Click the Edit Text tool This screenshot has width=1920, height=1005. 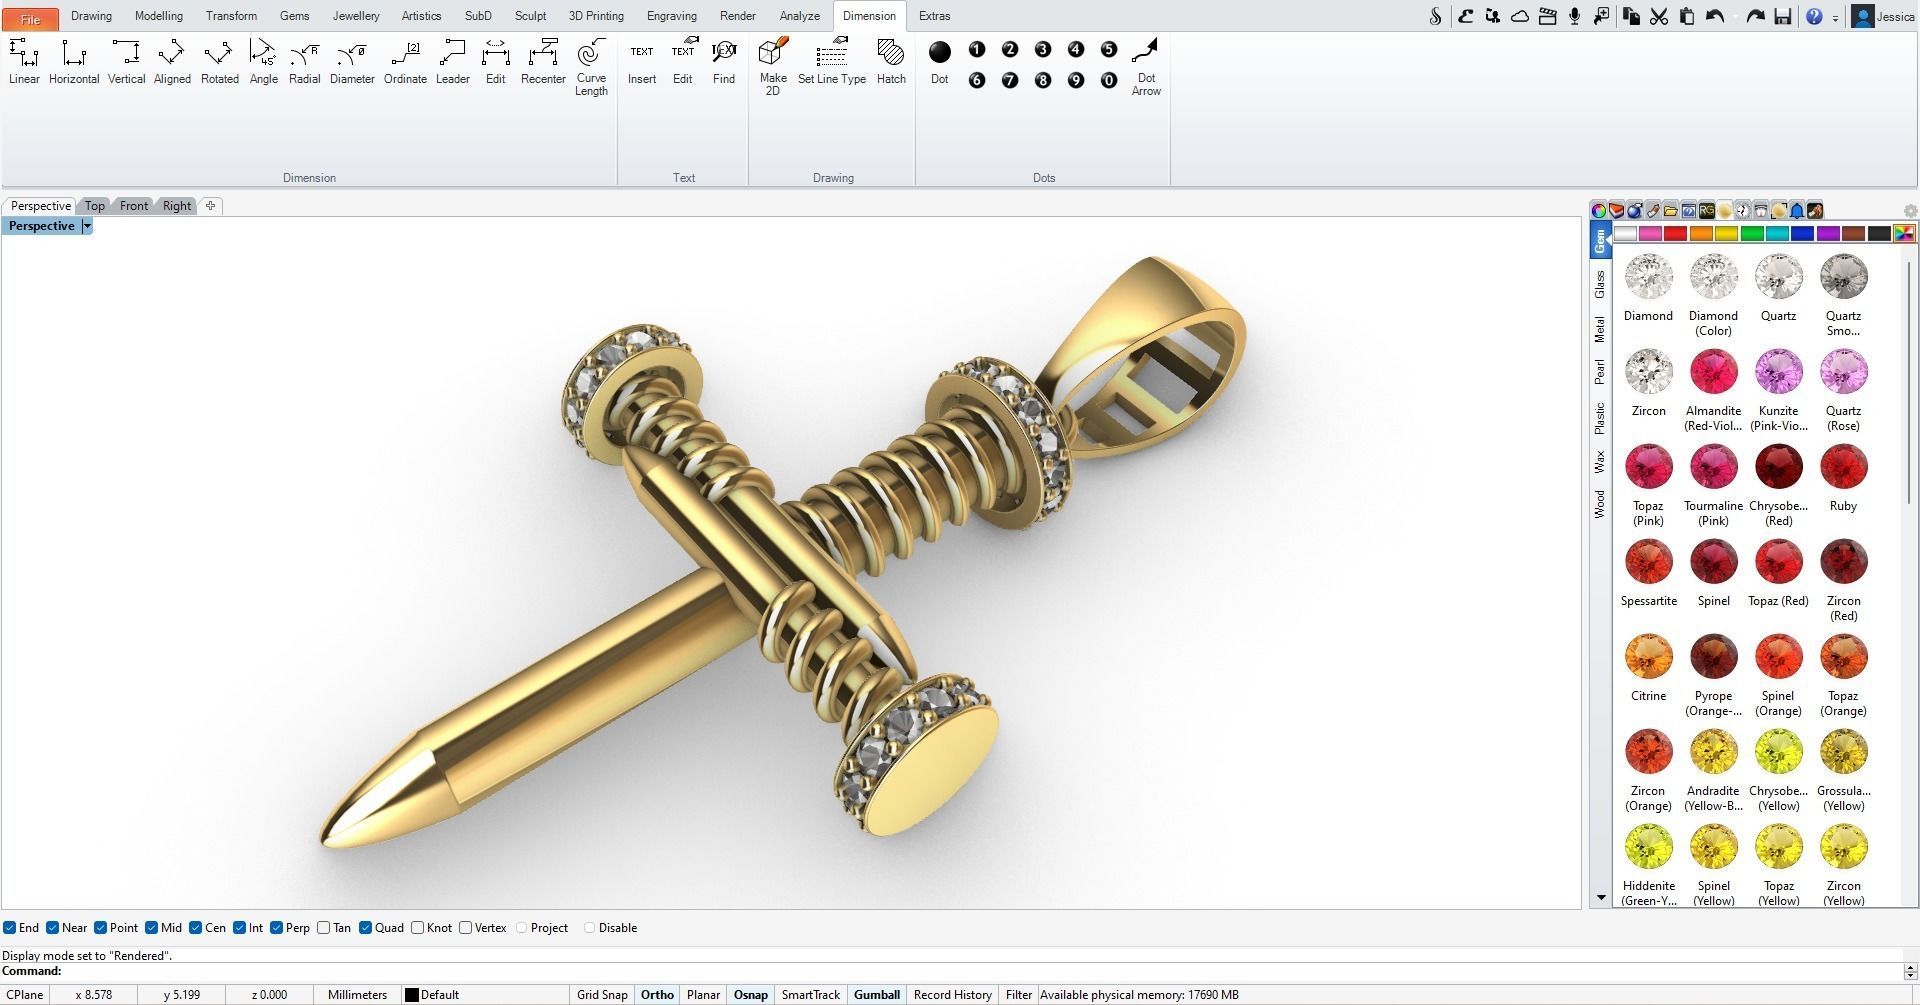(682, 62)
